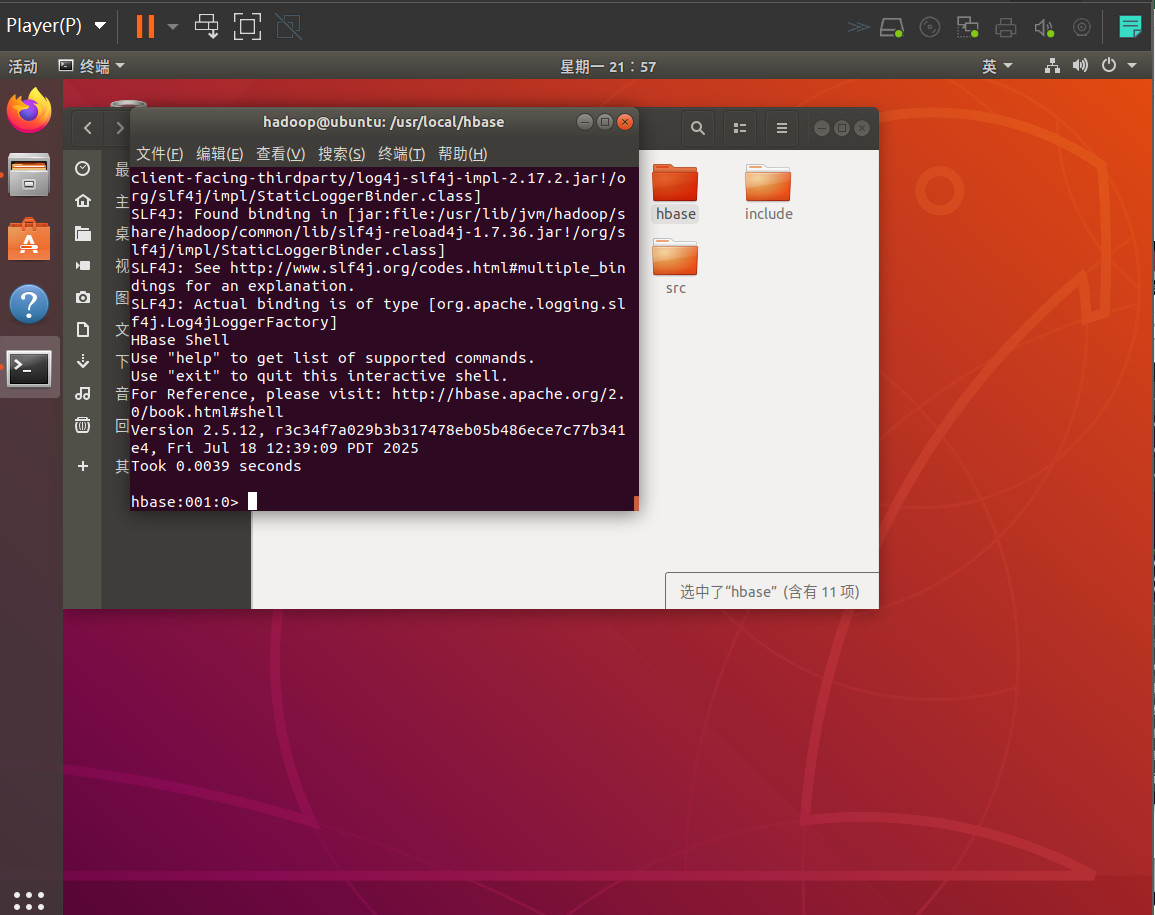Open the 英 input method dropdown

coord(997,66)
